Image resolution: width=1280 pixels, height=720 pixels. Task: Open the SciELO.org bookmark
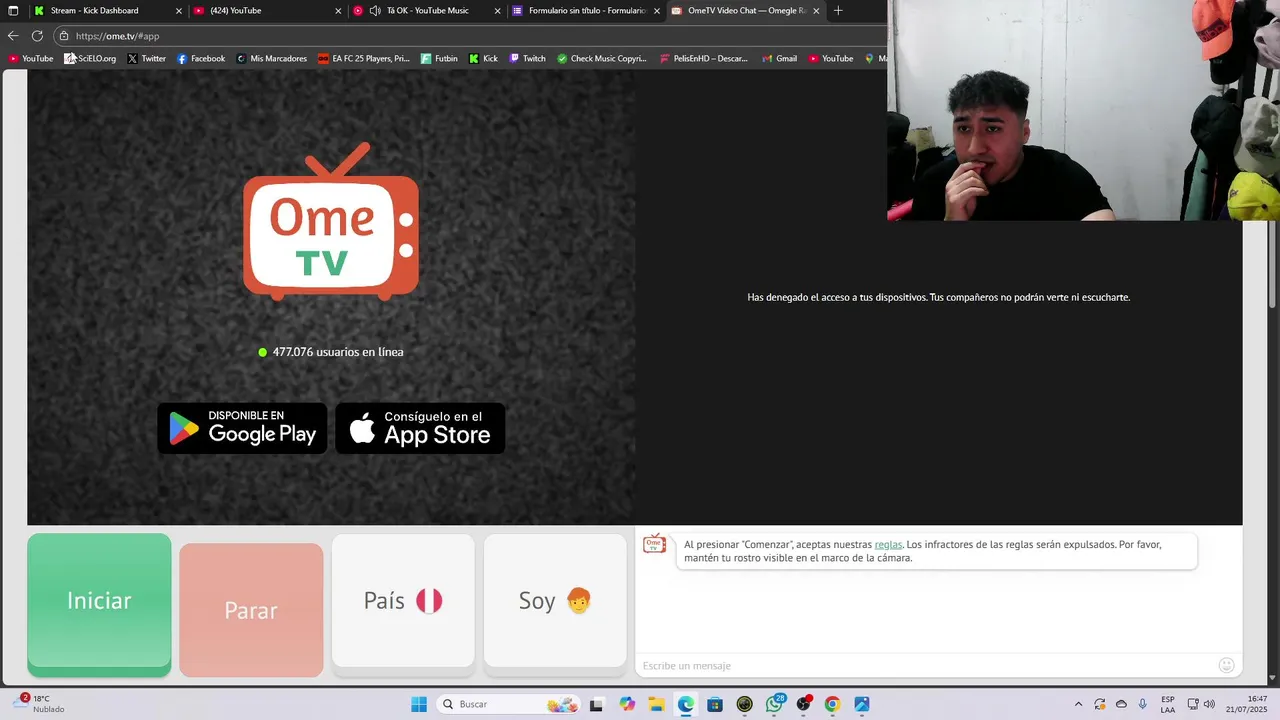(x=91, y=58)
